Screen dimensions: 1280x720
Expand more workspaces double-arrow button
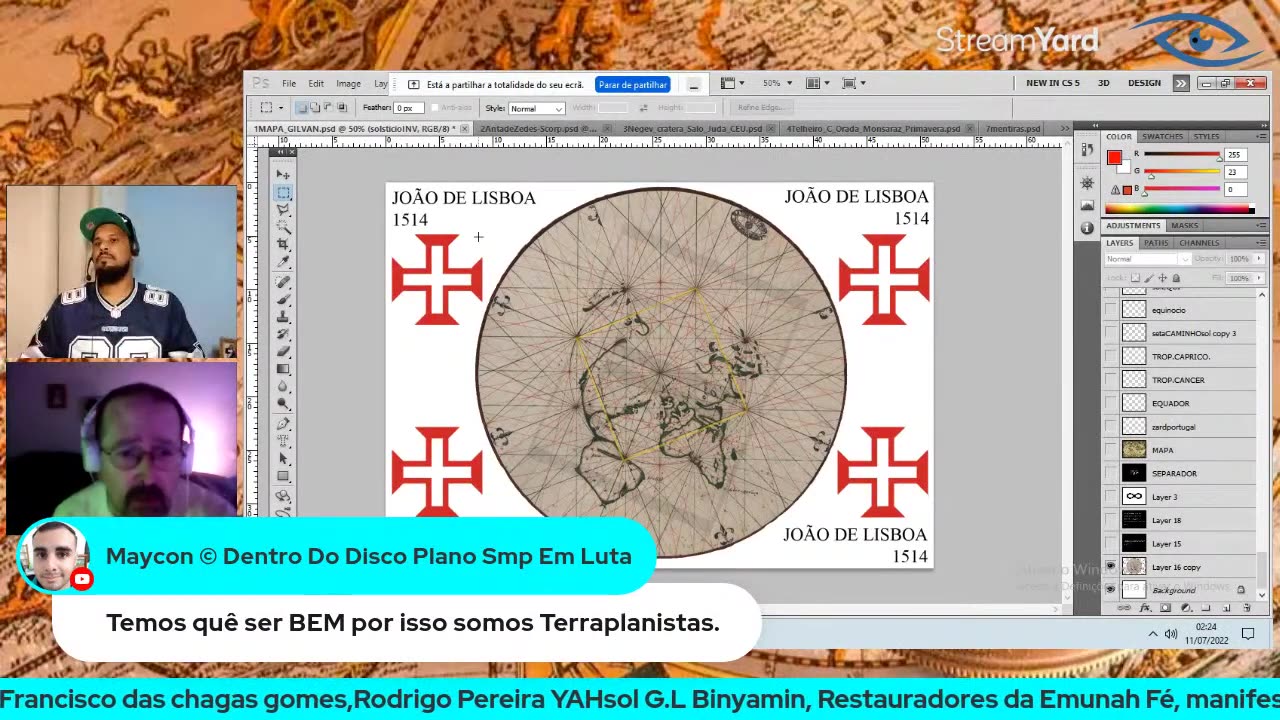(1181, 83)
